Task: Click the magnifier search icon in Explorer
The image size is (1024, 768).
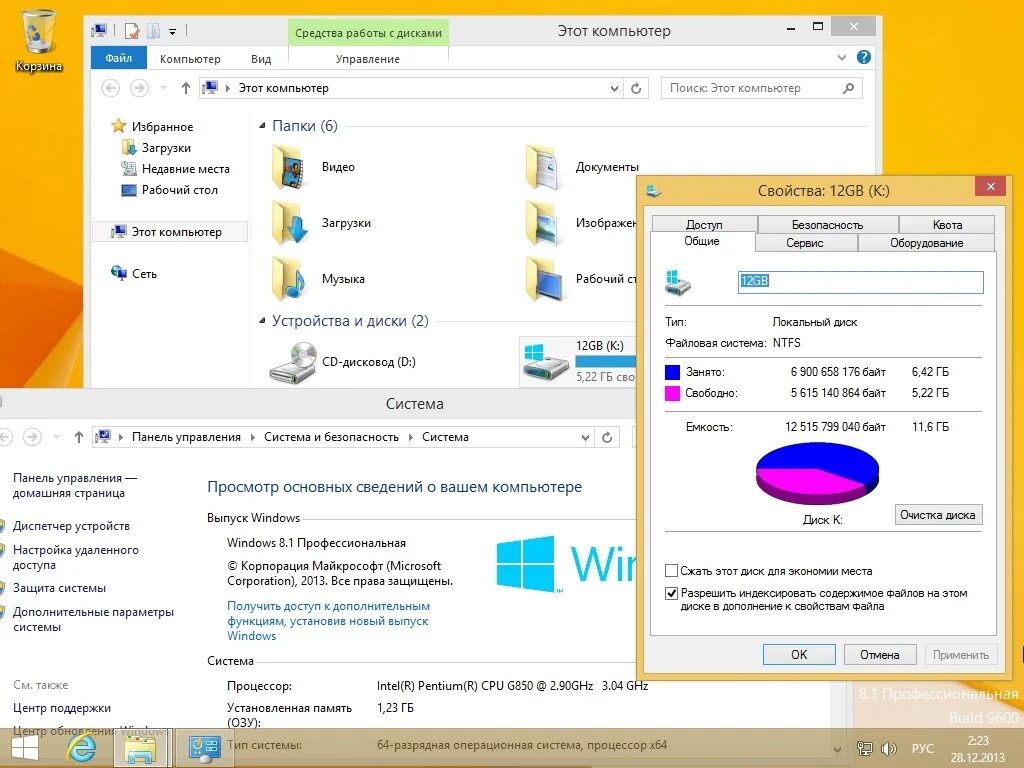Action: coord(849,88)
